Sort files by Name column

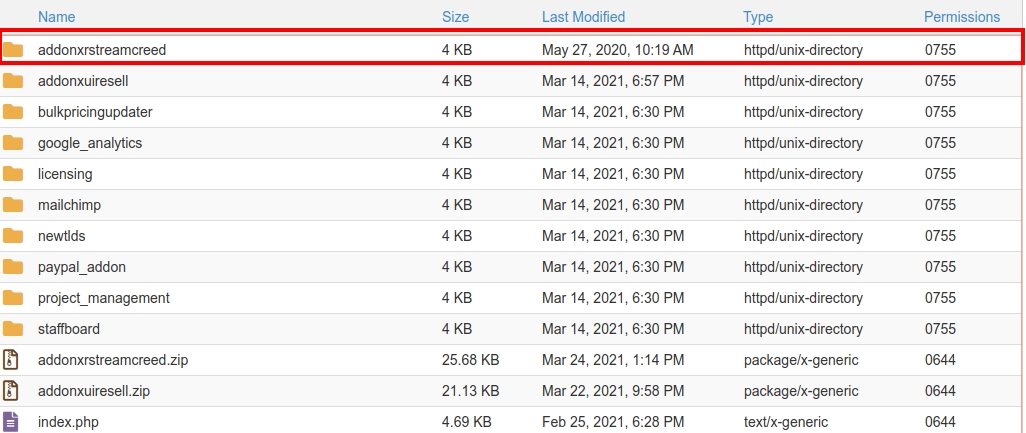pyautogui.click(x=56, y=17)
